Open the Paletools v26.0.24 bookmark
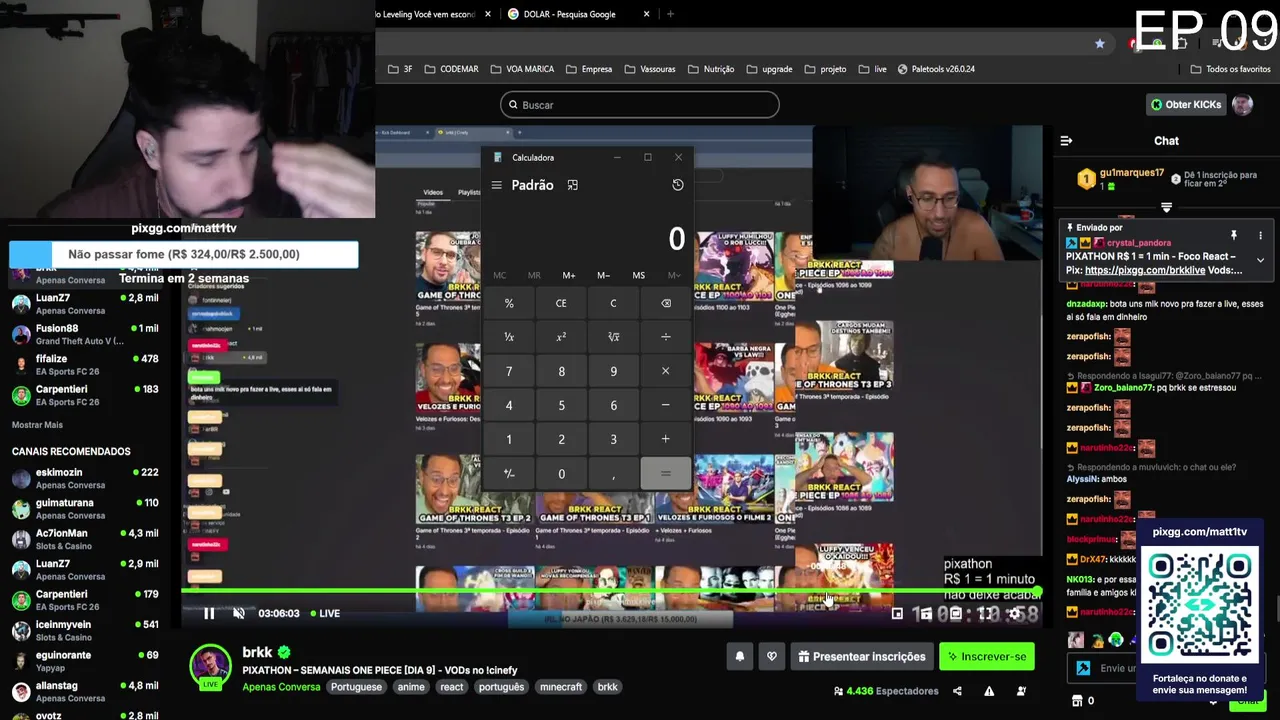This screenshot has width=1280, height=720. pyautogui.click(x=936, y=69)
